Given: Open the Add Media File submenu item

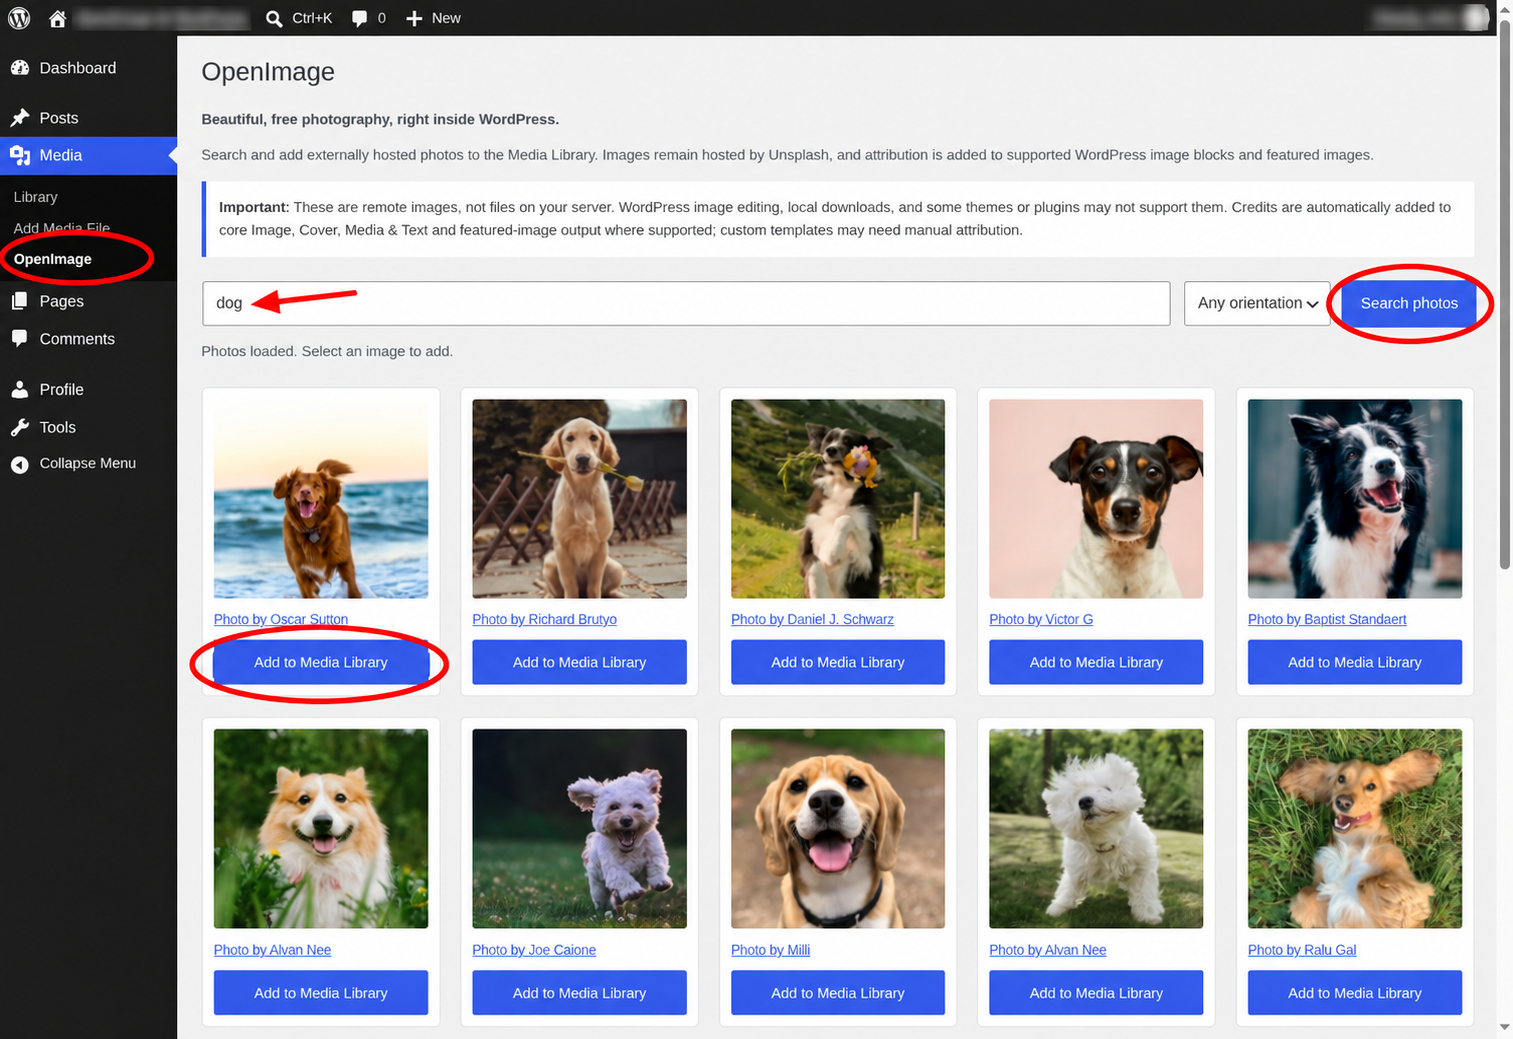Looking at the screenshot, I should click(x=62, y=228).
